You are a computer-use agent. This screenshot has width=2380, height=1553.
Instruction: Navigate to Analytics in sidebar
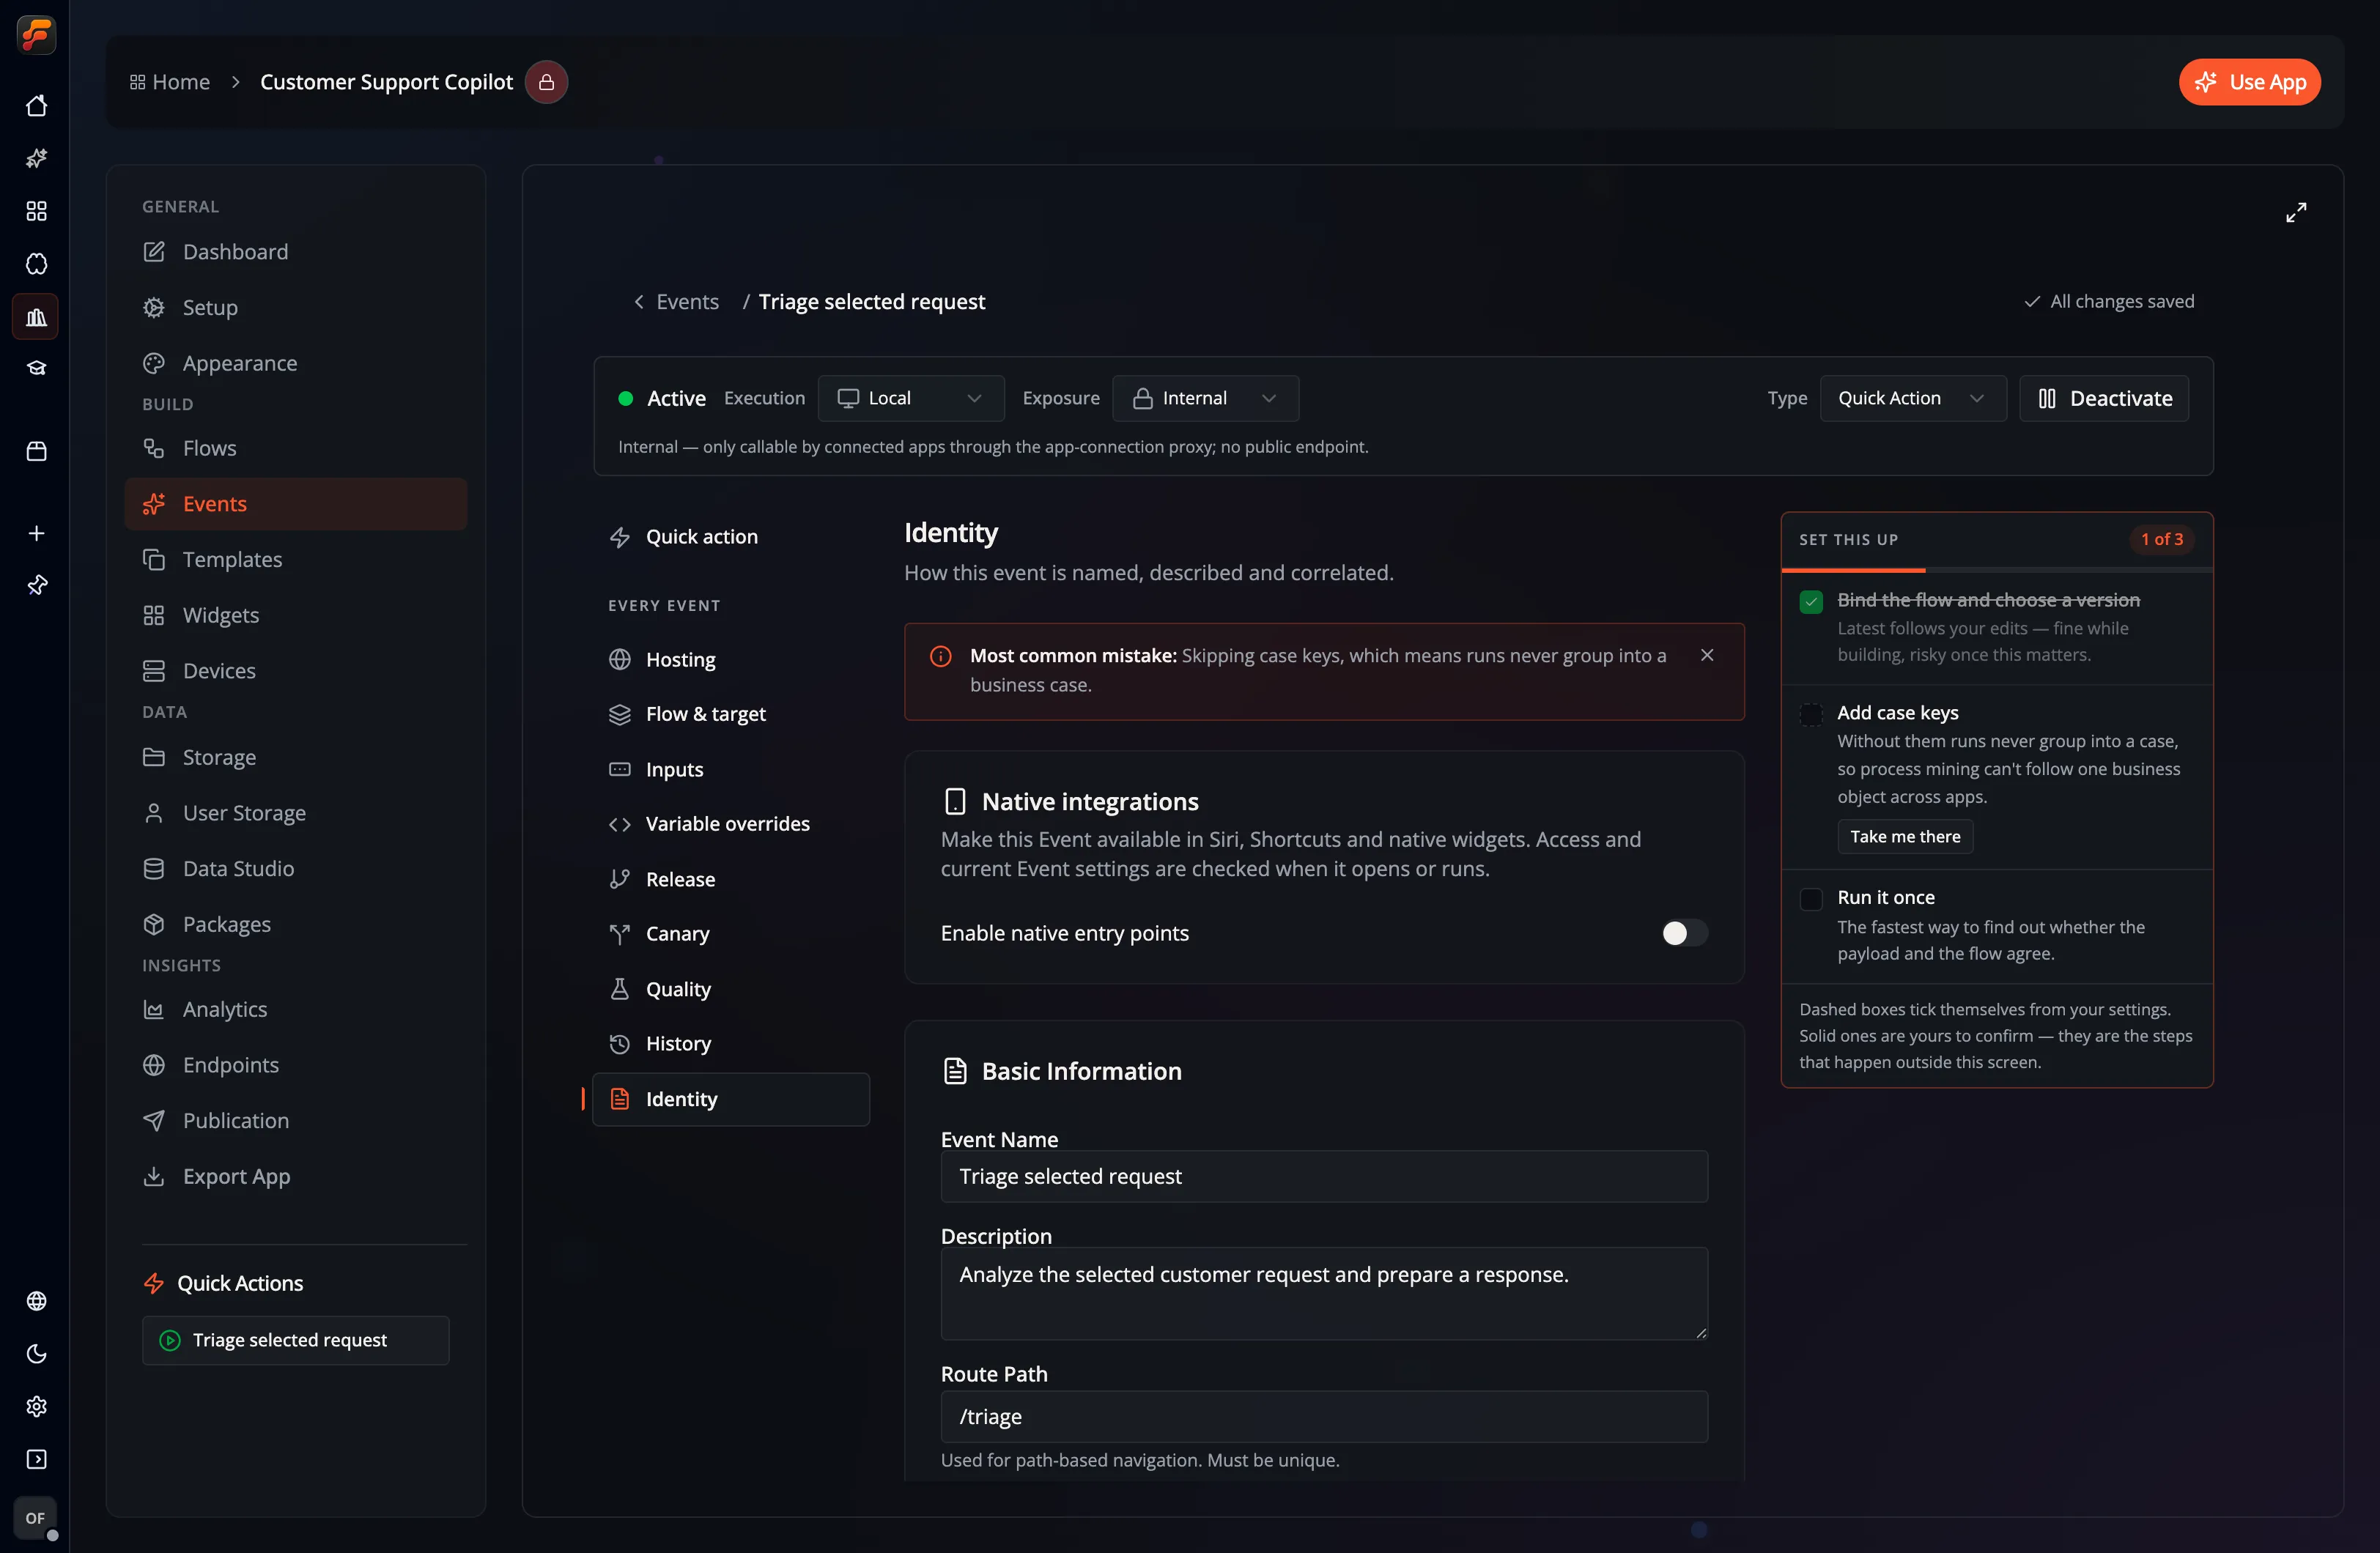295,1010
